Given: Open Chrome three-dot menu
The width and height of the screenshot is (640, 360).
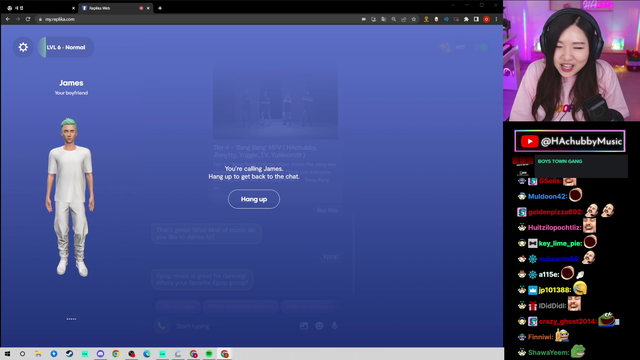Looking at the screenshot, I should (496, 19).
